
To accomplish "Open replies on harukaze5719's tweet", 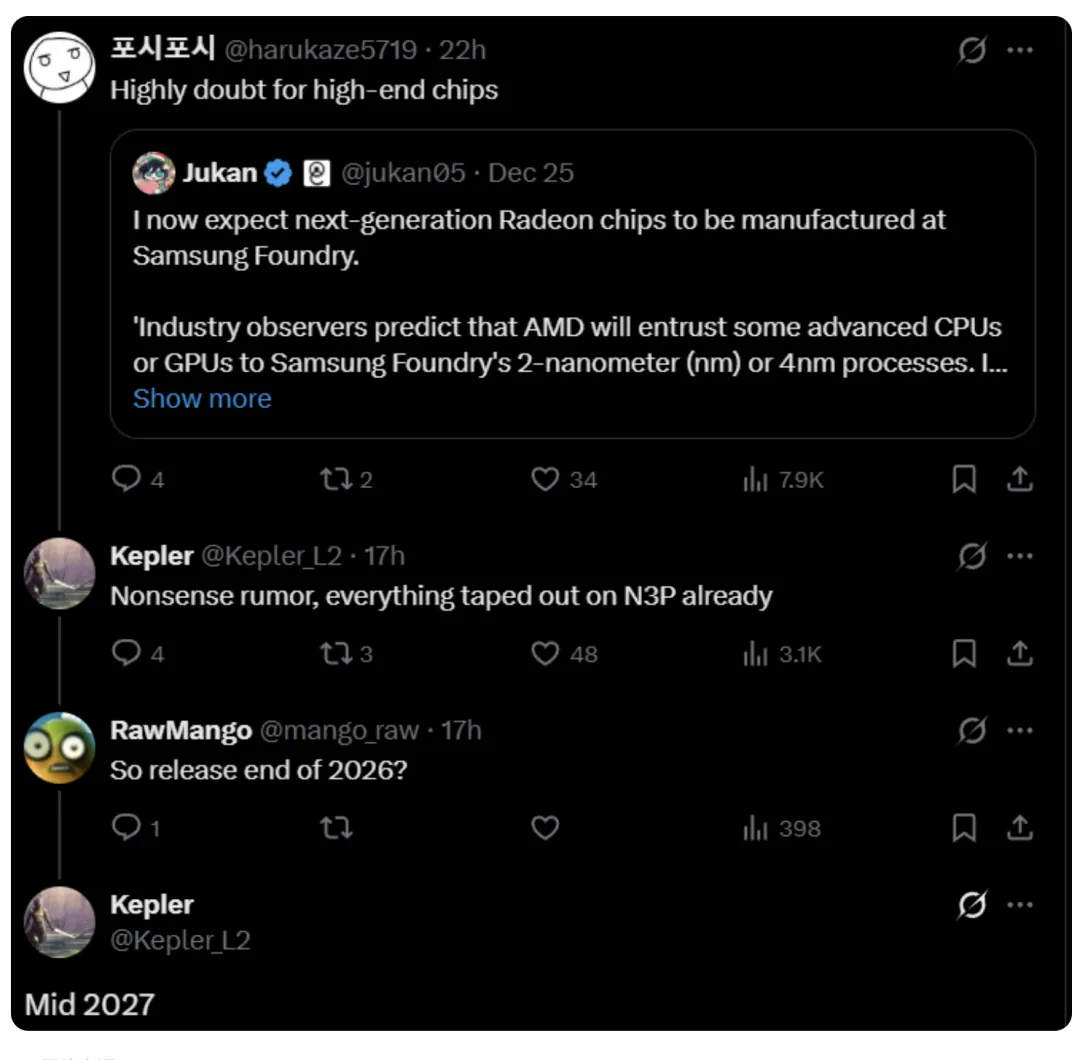I will 126,480.
